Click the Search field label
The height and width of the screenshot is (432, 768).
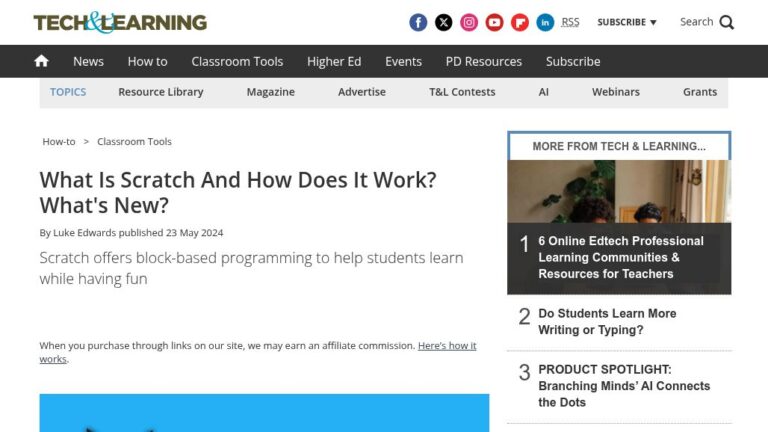pyautogui.click(x=696, y=22)
